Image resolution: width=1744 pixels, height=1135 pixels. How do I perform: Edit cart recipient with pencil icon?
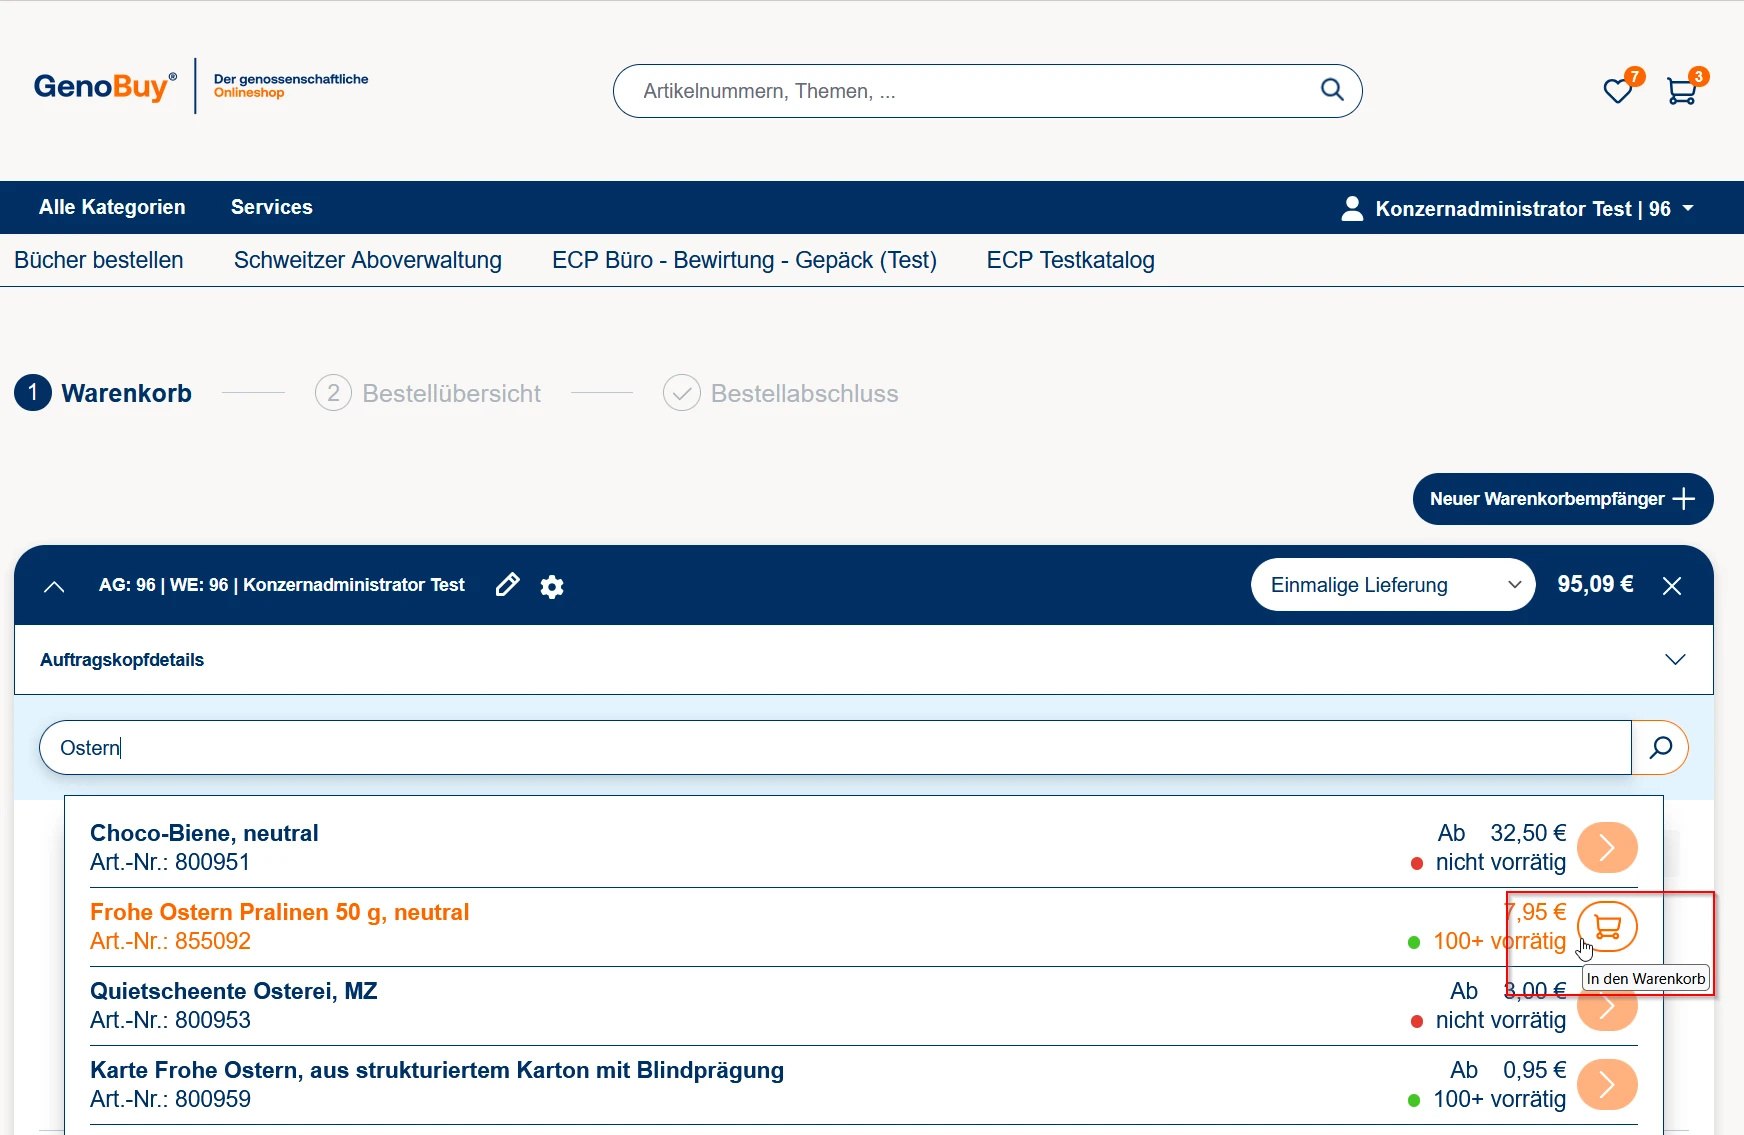point(508,585)
